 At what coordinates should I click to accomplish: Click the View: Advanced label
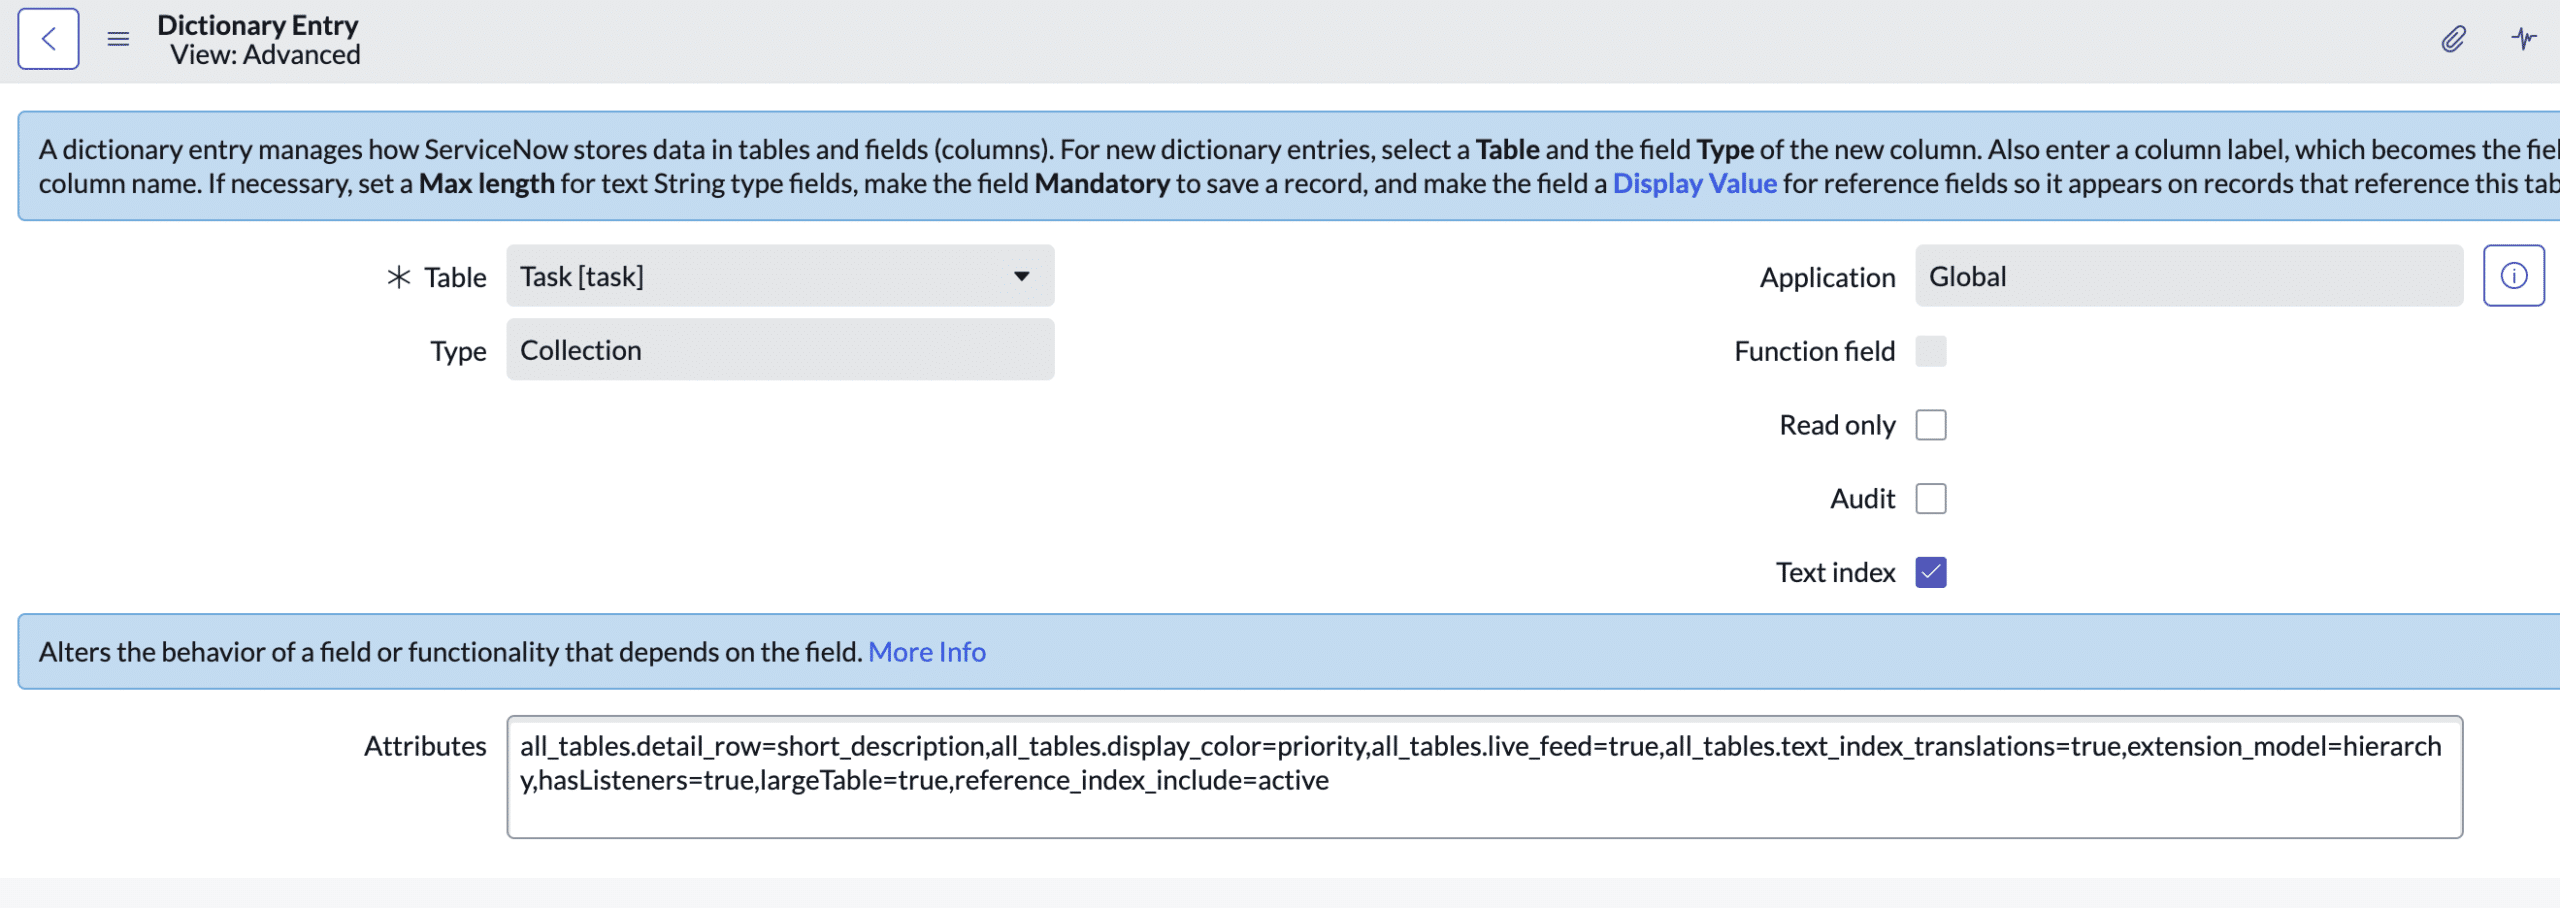pyautogui.click(x=264, y=55)
